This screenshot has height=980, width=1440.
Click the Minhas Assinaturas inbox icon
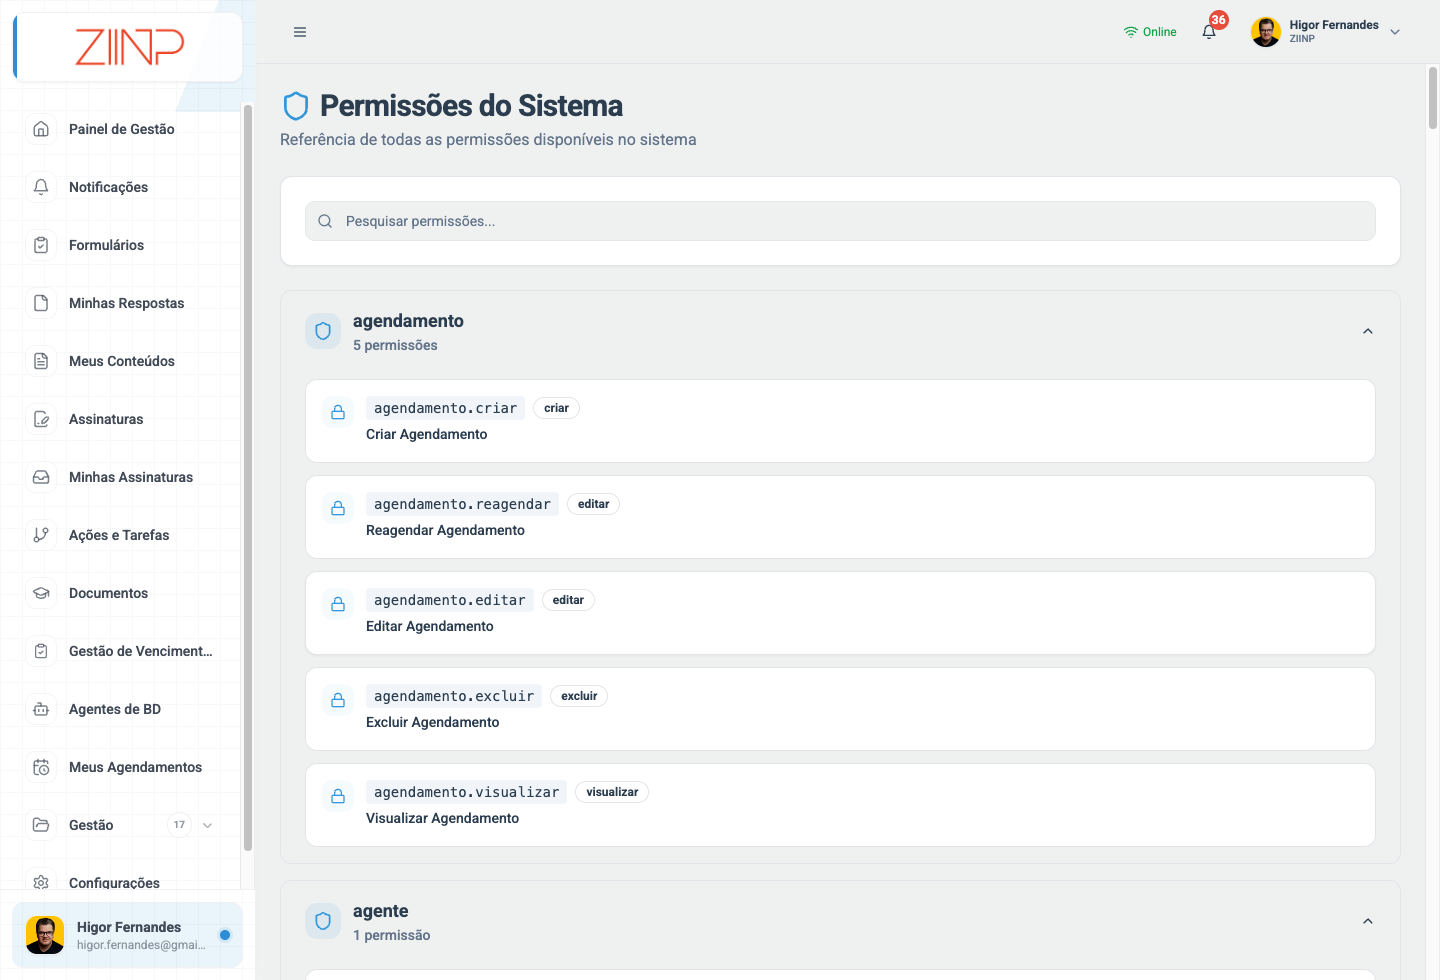(x=41, y=477)
